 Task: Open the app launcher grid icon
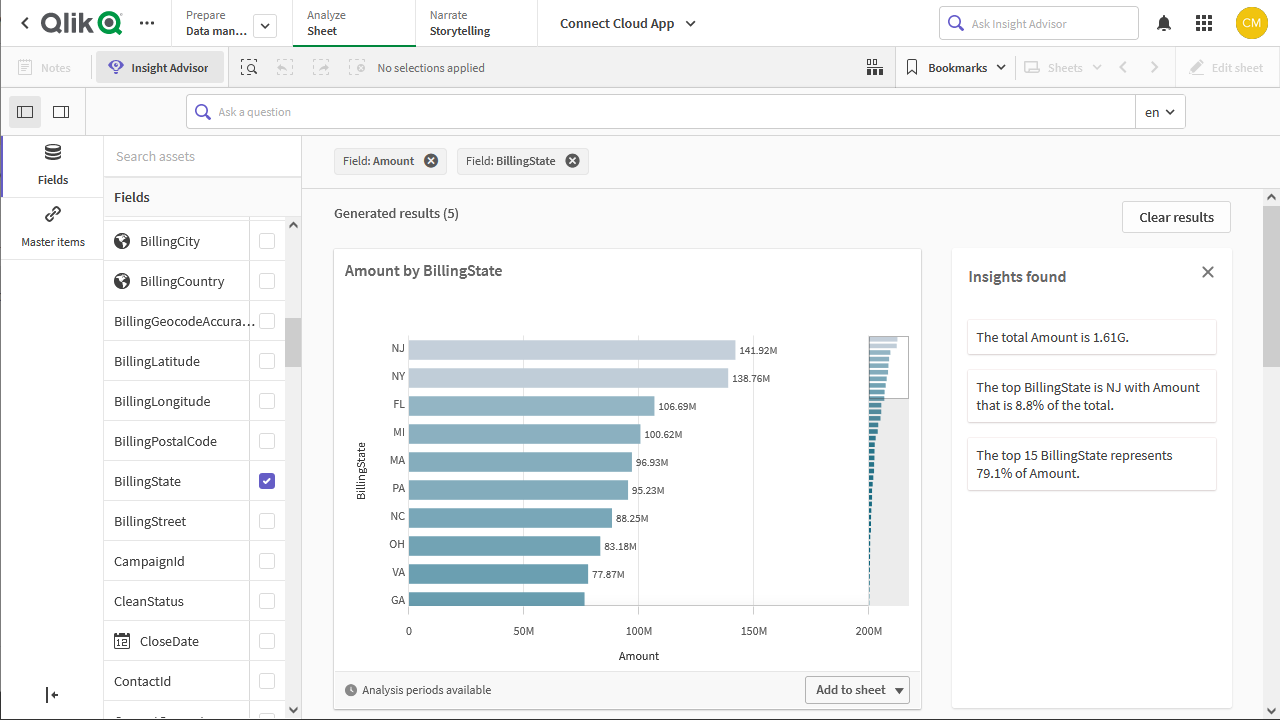coord(1204,23)
